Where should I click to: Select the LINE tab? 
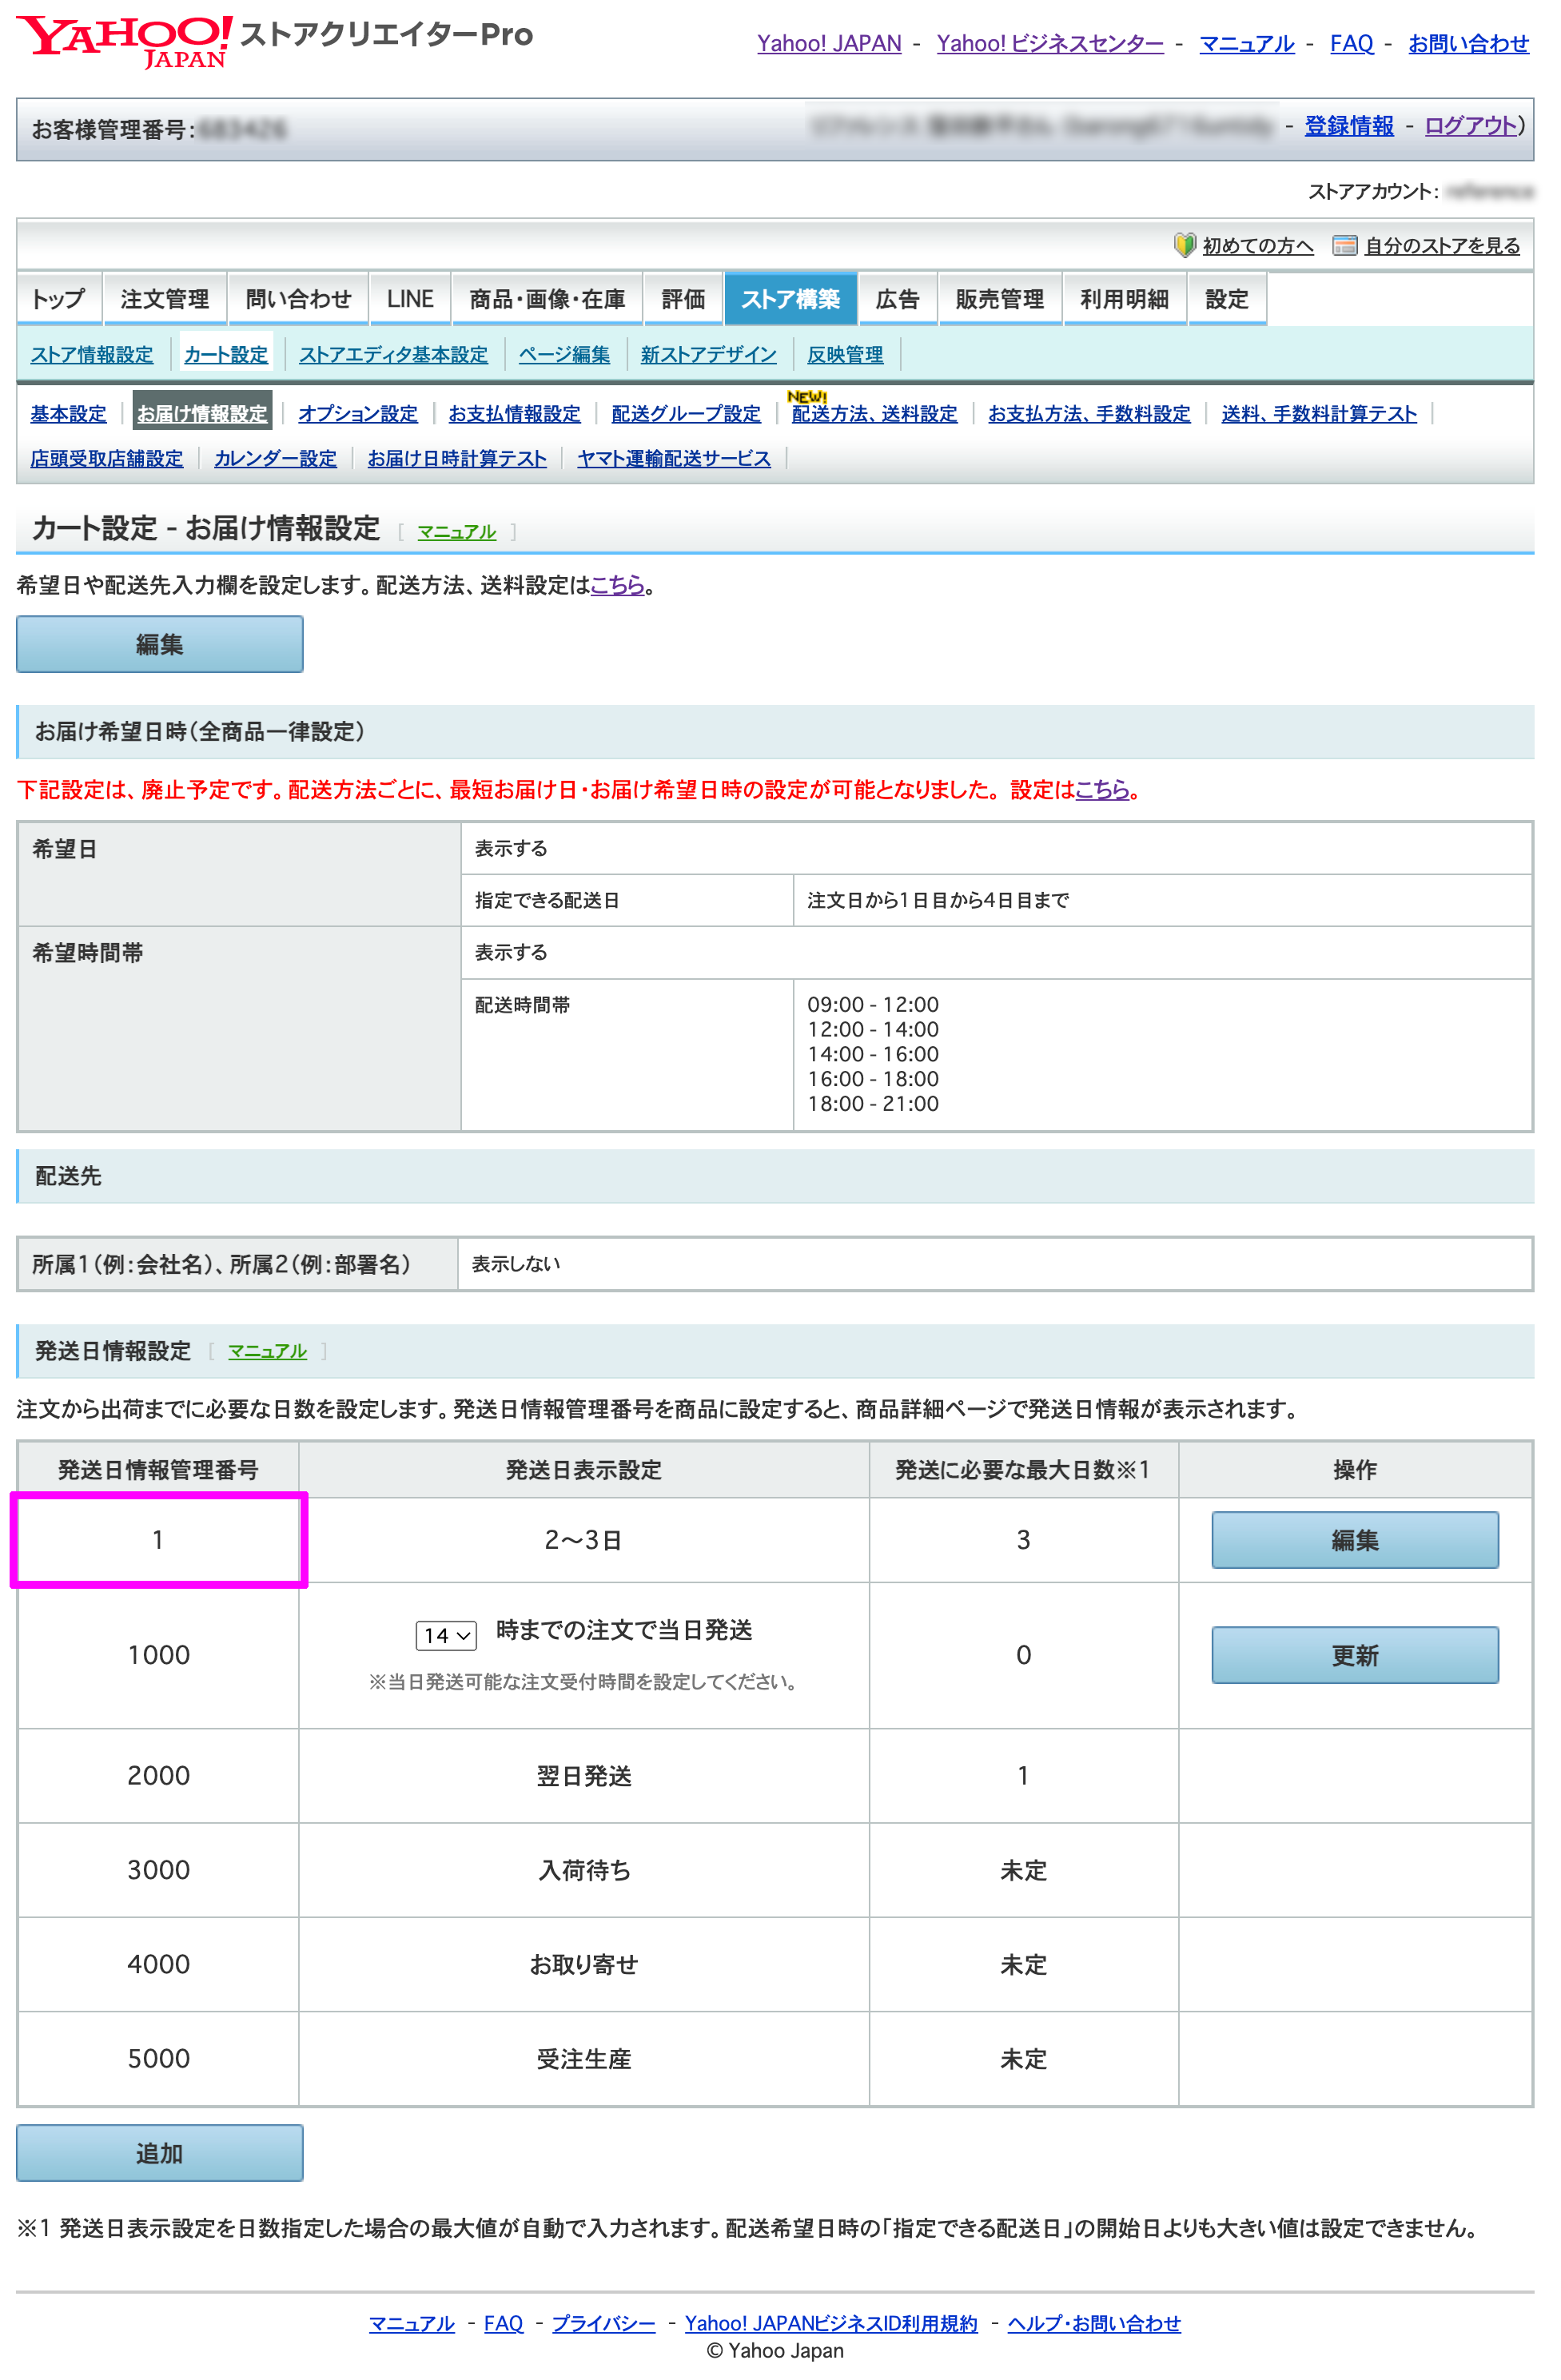pyautogui.click(x=410, y=299)
